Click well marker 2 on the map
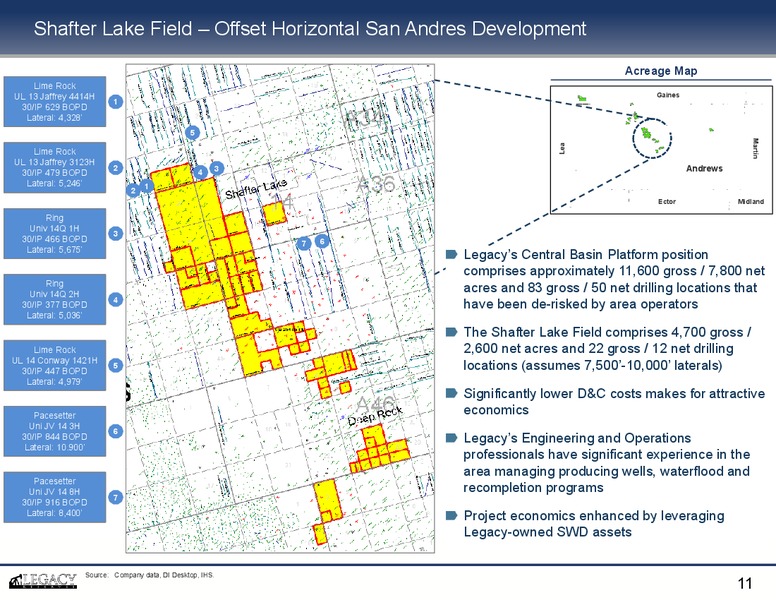776x600 pixels. coord(133,191)
